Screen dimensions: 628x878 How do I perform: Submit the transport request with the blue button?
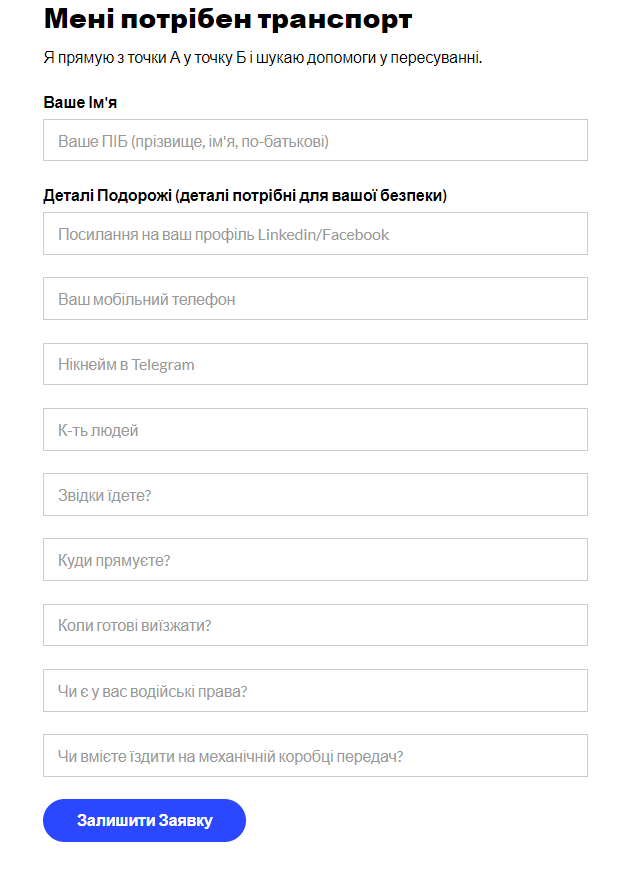(x=144, y=821)
